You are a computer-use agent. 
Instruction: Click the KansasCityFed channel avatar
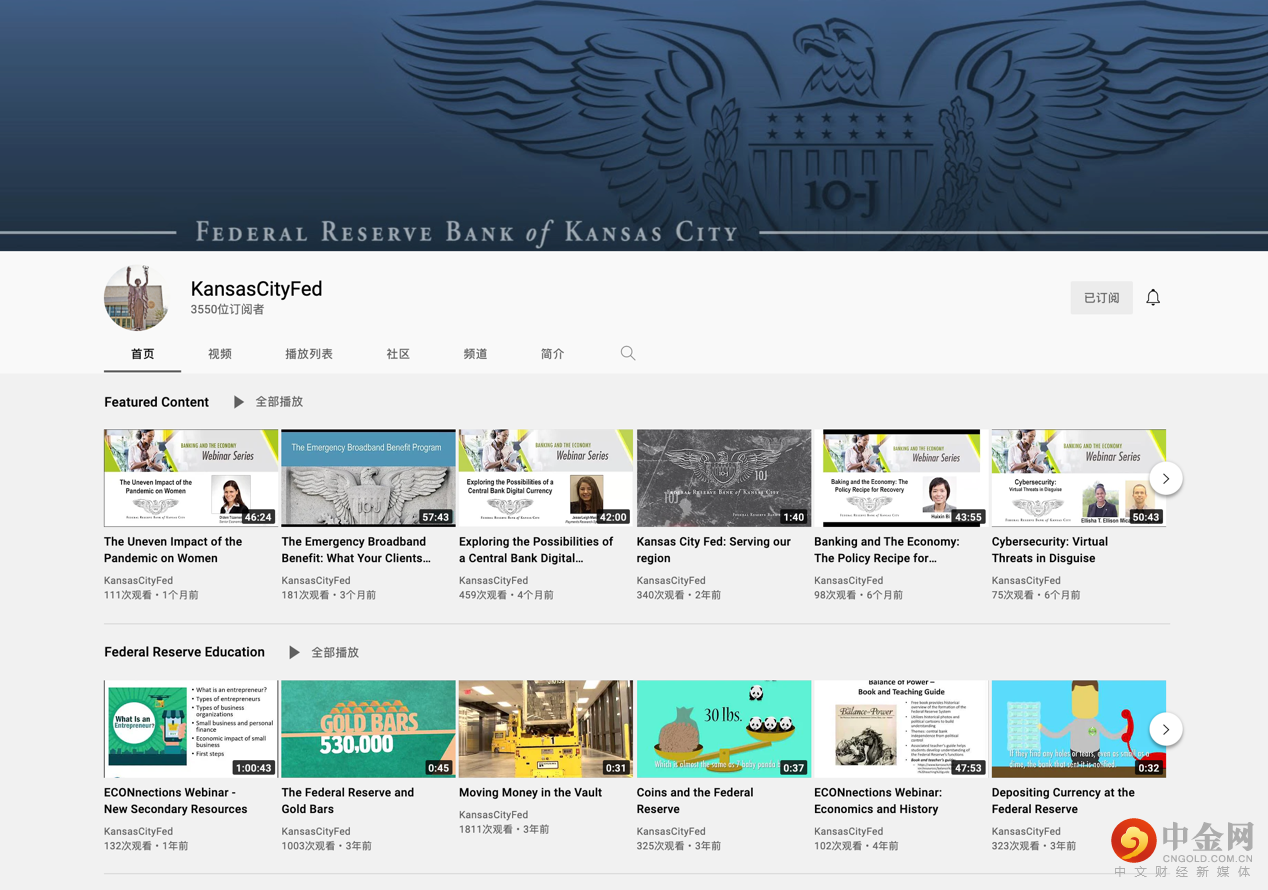point(137,297)
